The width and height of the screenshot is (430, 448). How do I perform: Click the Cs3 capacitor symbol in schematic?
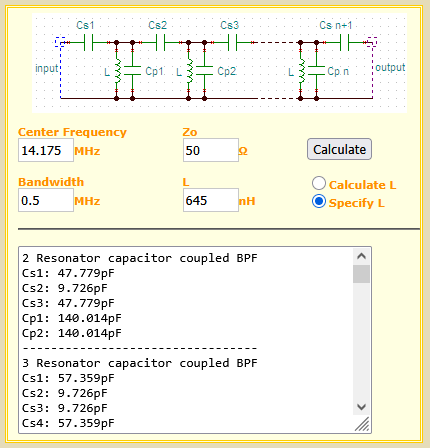[232, 43]
